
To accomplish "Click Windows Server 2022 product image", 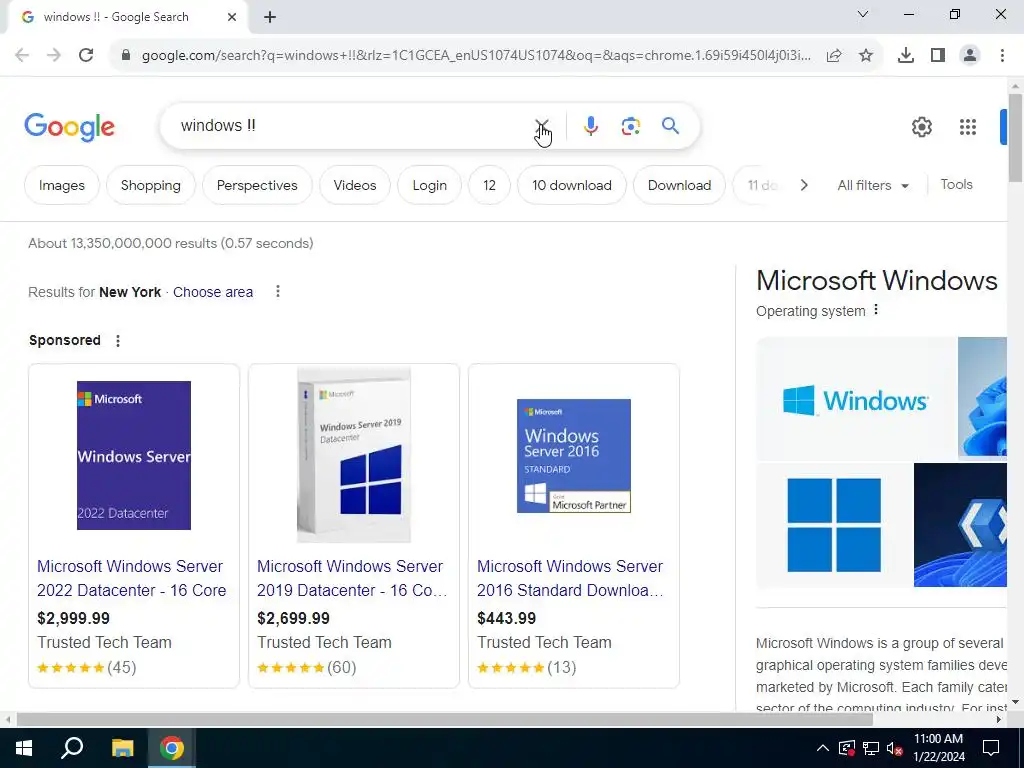I will [134, 455].
